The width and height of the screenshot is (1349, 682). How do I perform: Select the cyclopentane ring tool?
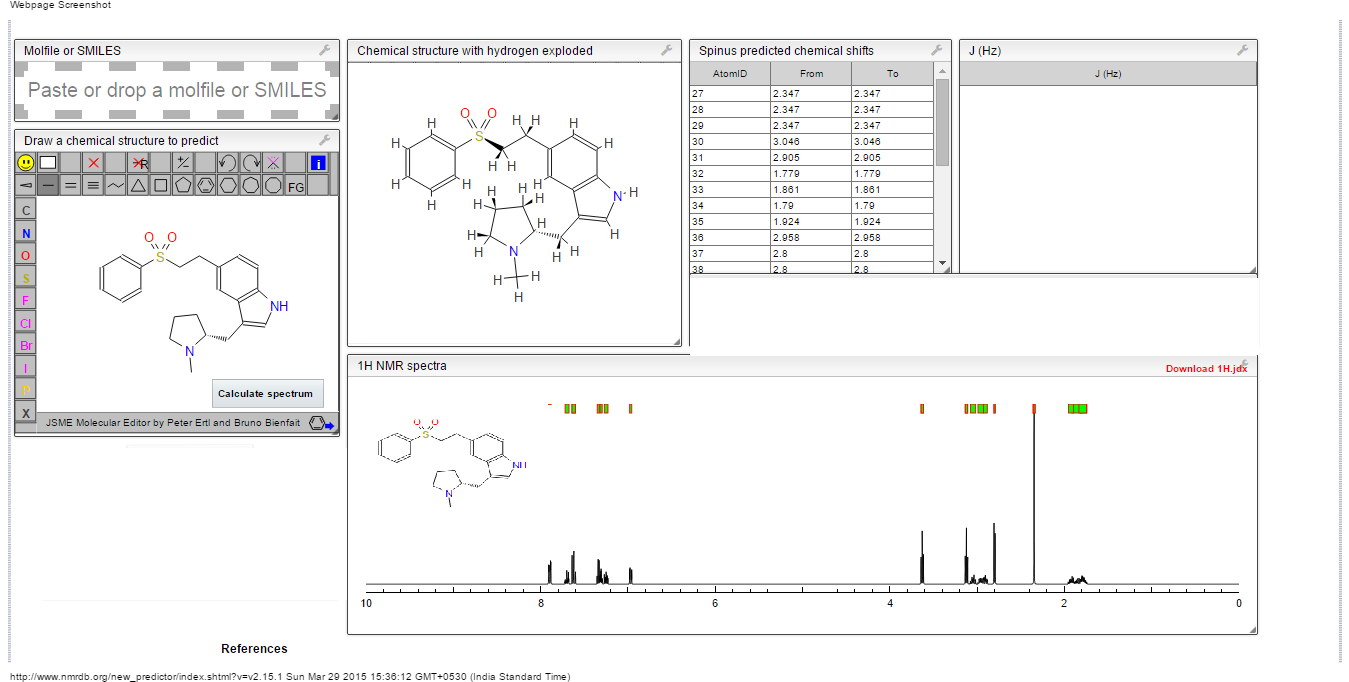[183, 185]
